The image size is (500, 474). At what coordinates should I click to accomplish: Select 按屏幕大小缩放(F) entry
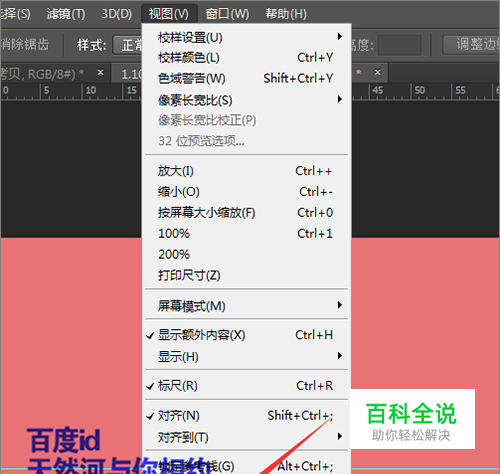pos(247,212)
